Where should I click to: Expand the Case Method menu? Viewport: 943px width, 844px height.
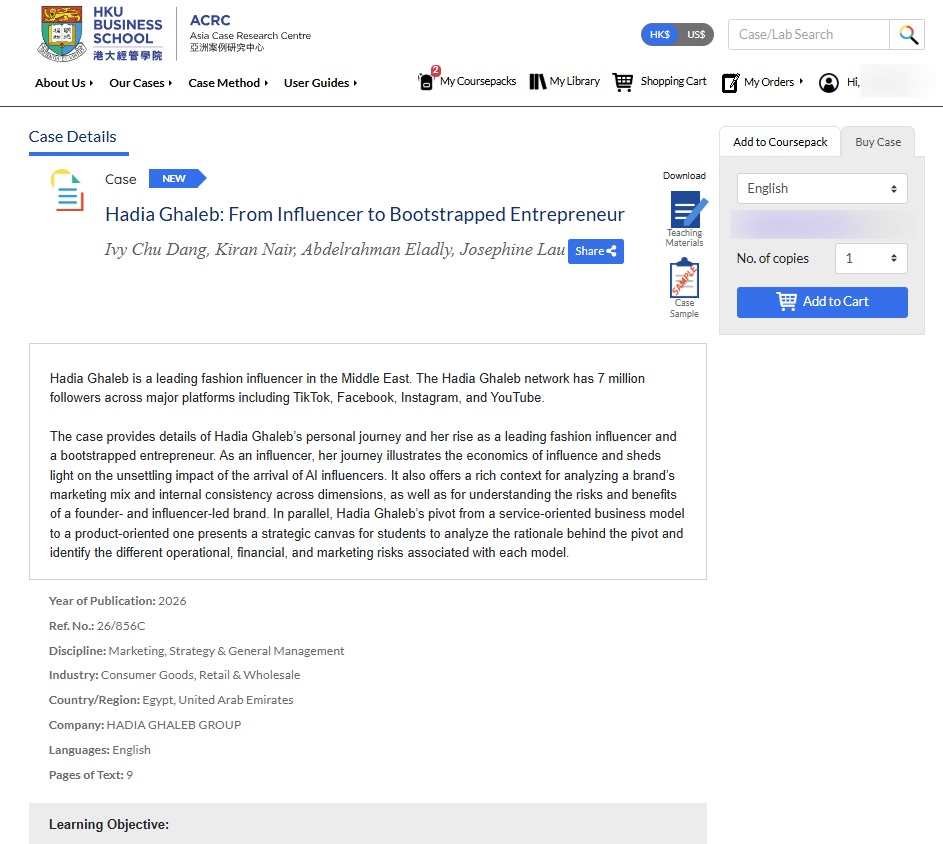pos(228,83)
